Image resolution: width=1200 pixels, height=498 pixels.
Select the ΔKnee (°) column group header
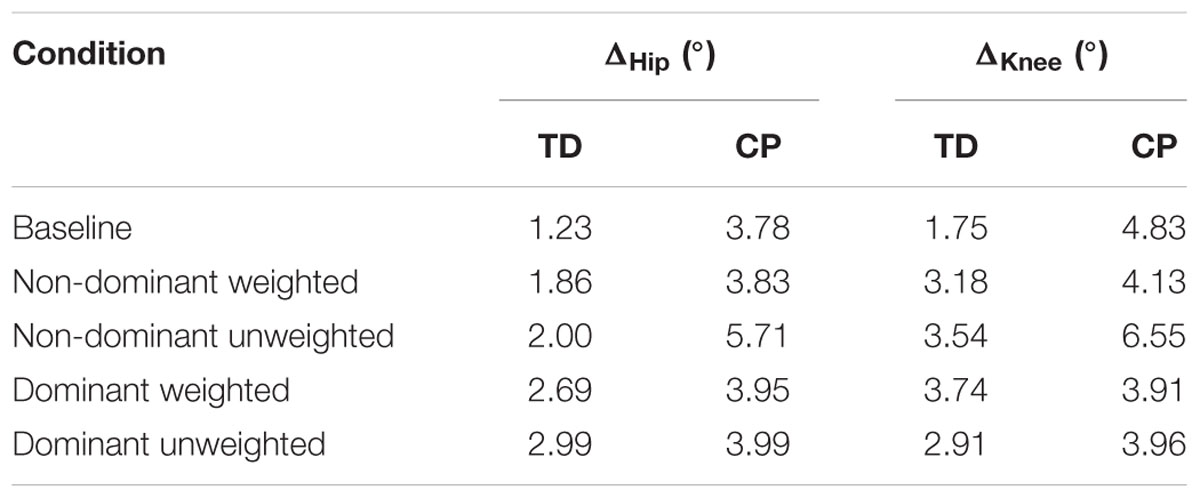pos(1043,57)
